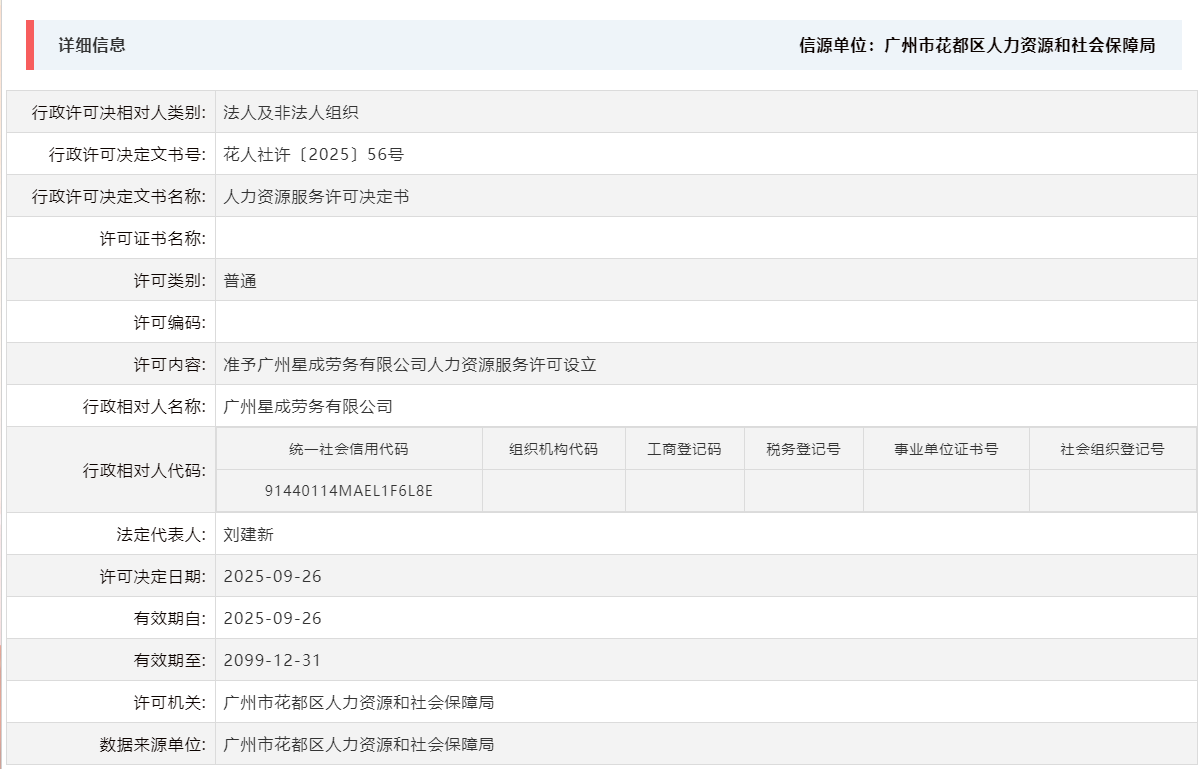
Task: Click the 税务登记号 column header
Action: pos(803,448)
